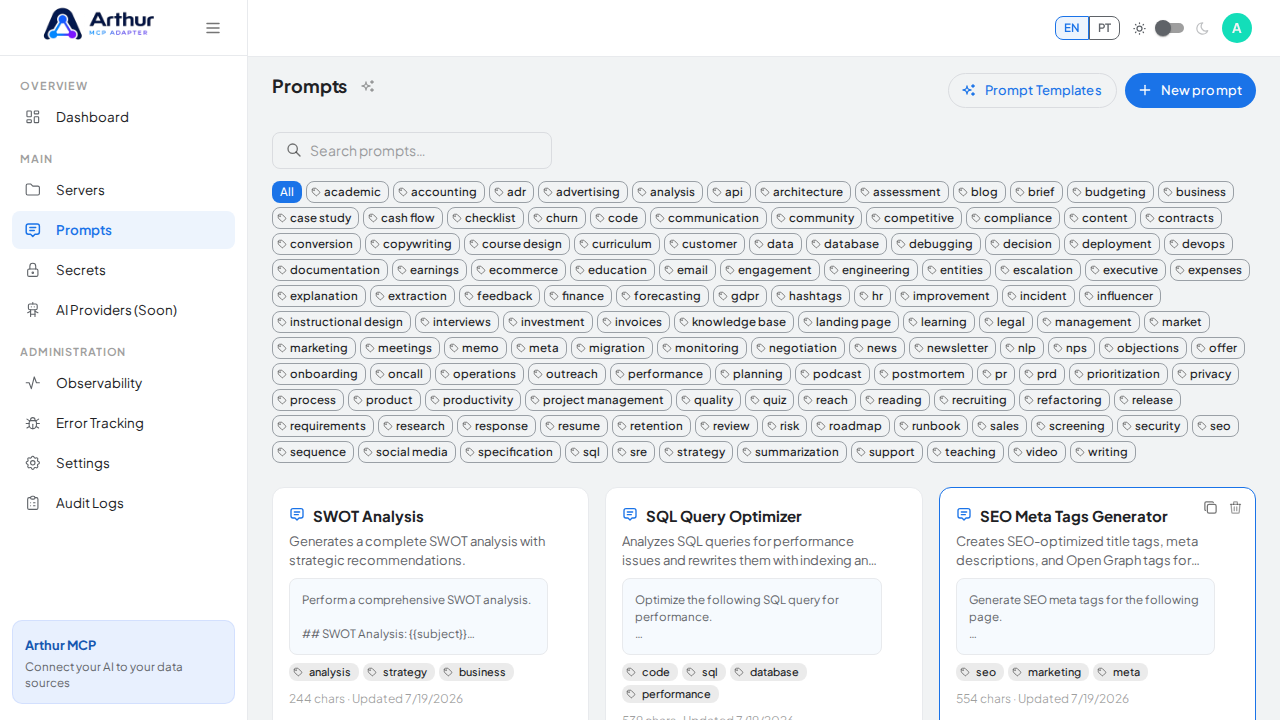This screenshot has width=1280, height=720.
Task: Filter by the project management tag
Action: pos(598,400)
